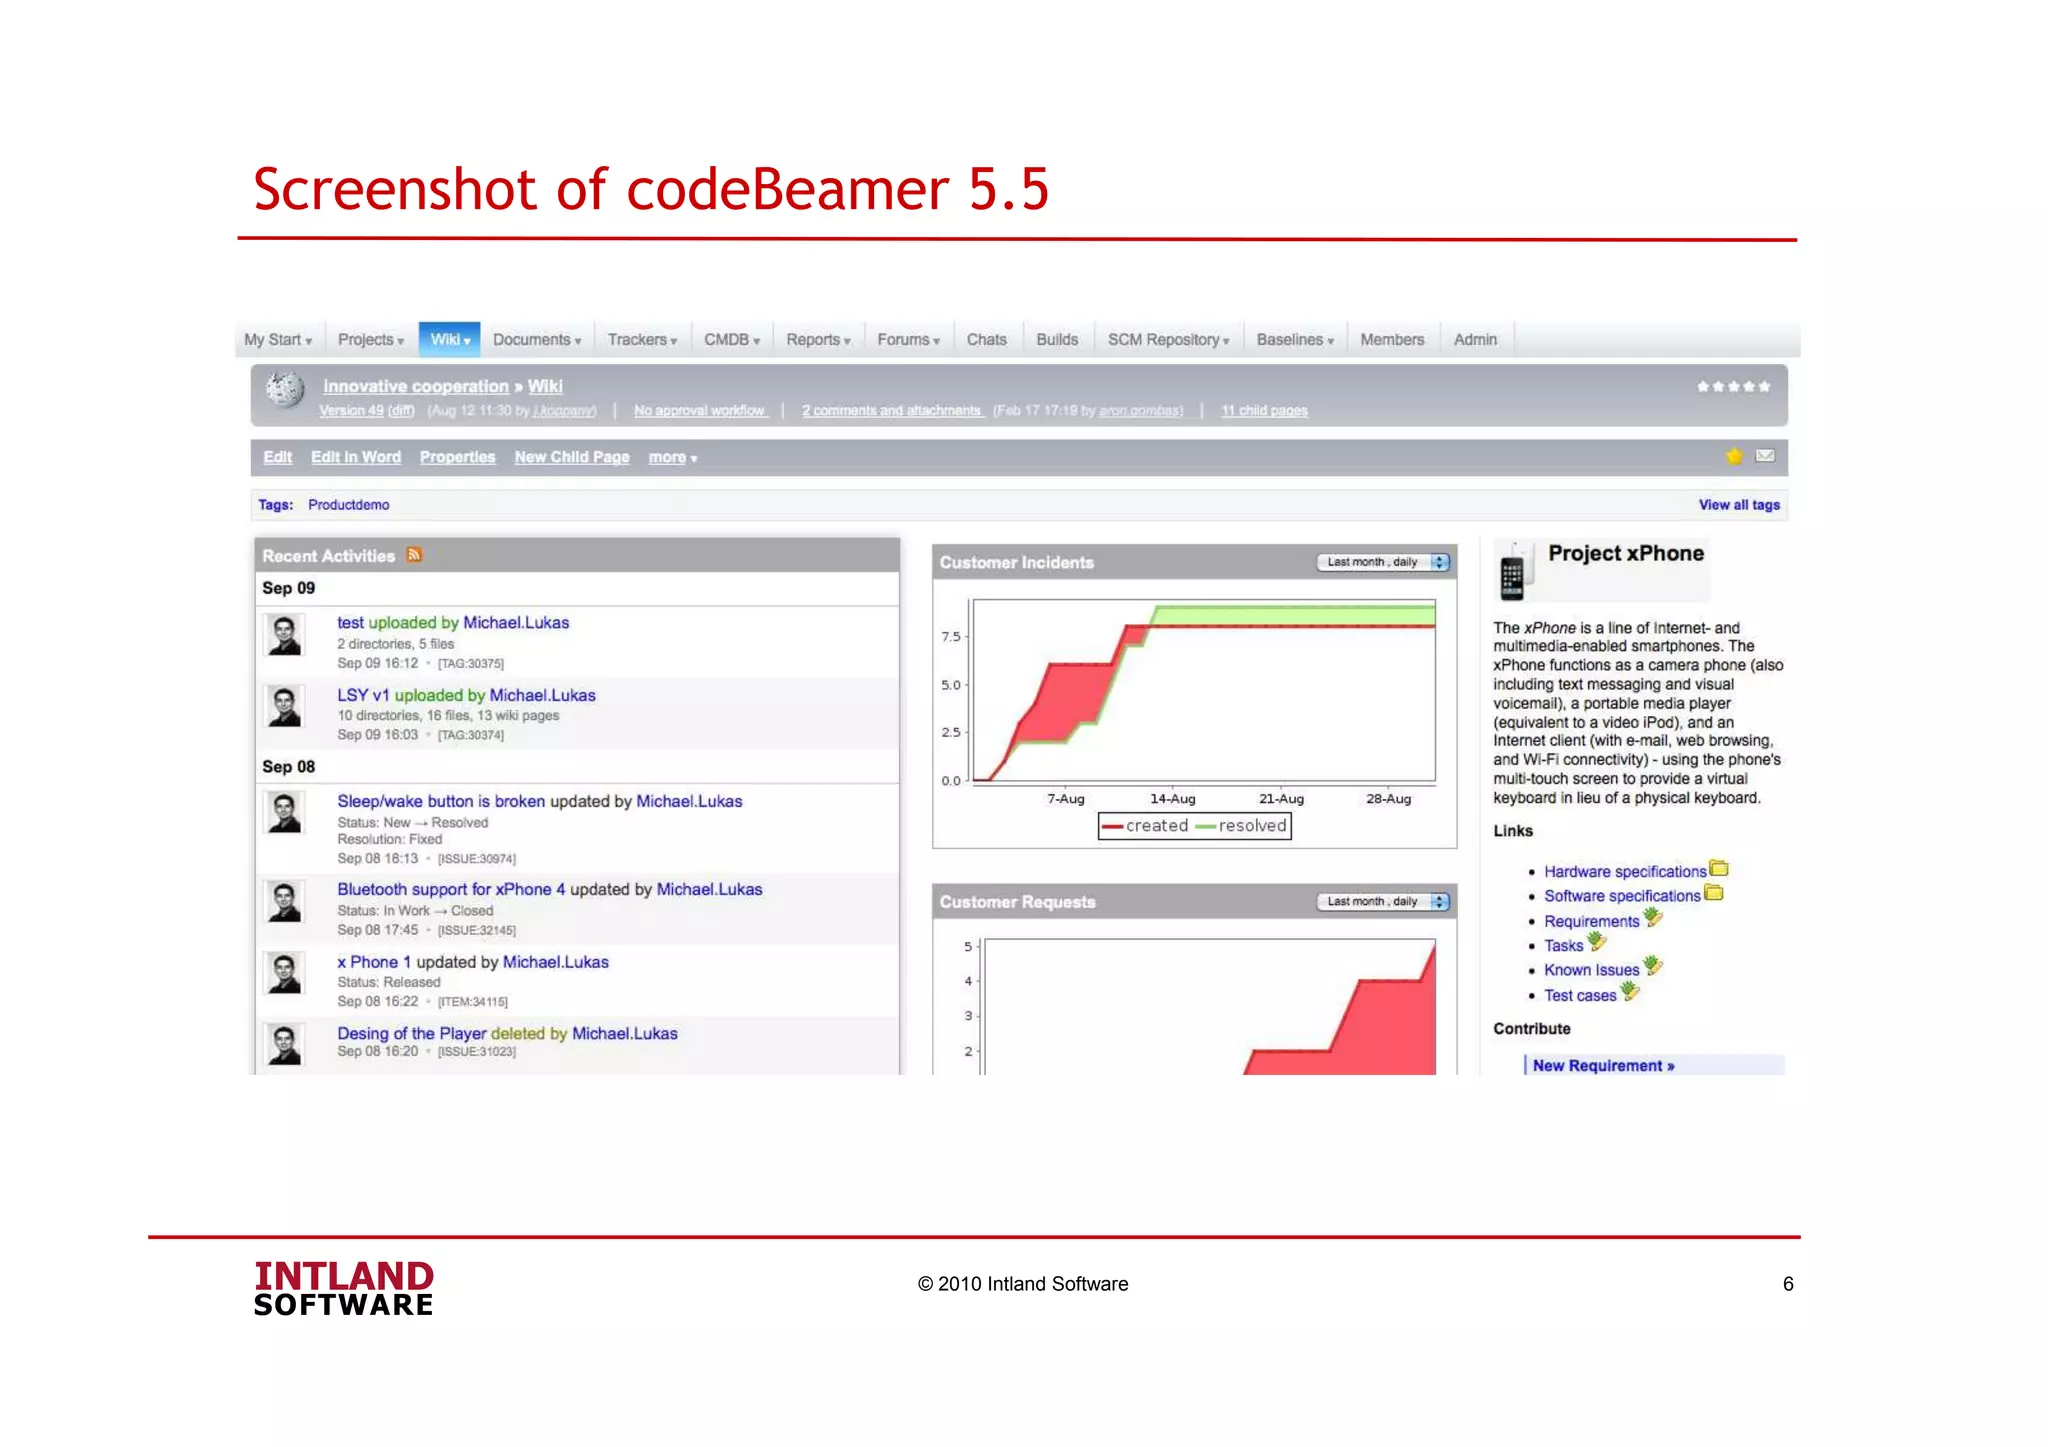
Task: Open the 'x Phone 1' item link
Action: (x=374, y=962)
